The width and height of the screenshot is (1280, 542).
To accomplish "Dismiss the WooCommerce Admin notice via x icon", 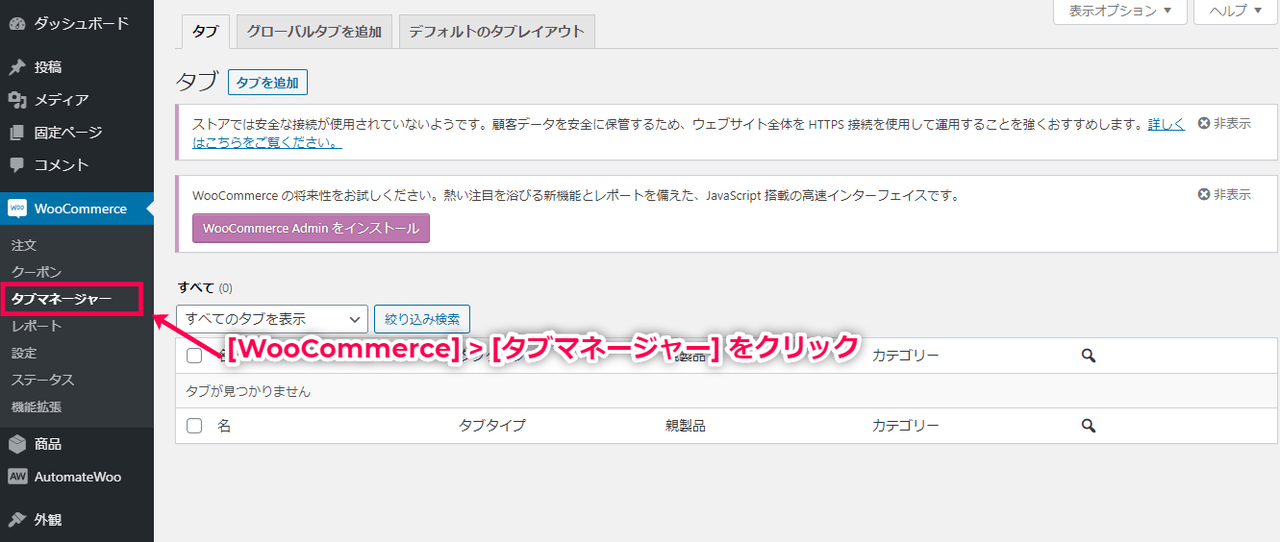I will pyautogui.click(x=1204, y=194).
